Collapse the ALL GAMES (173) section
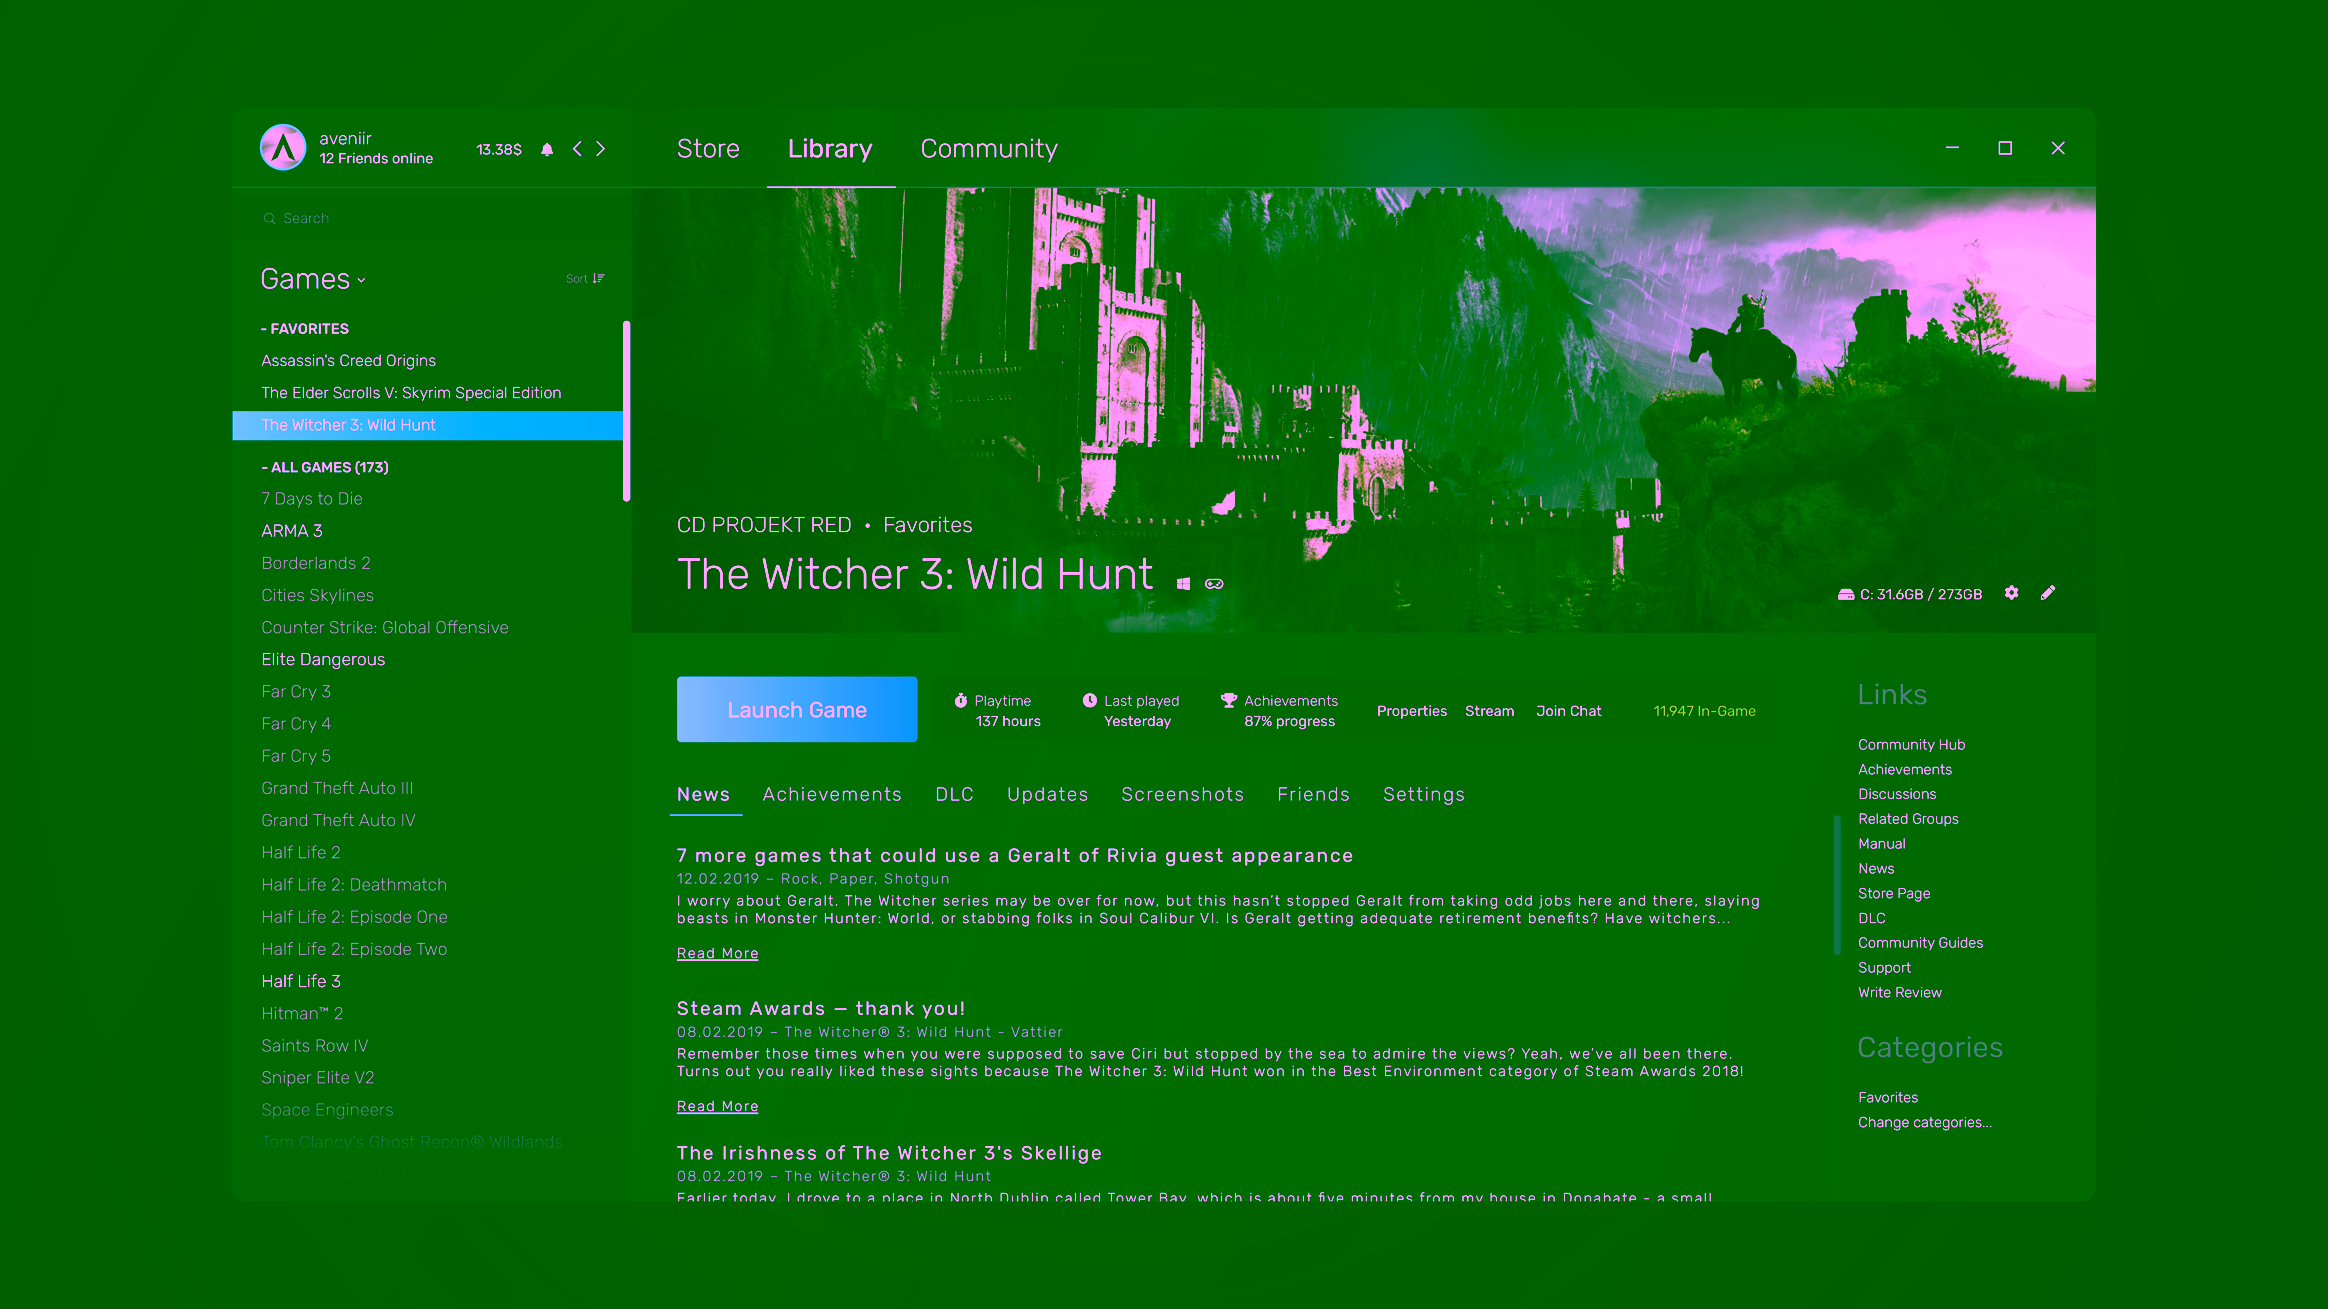 click(325, 467)
